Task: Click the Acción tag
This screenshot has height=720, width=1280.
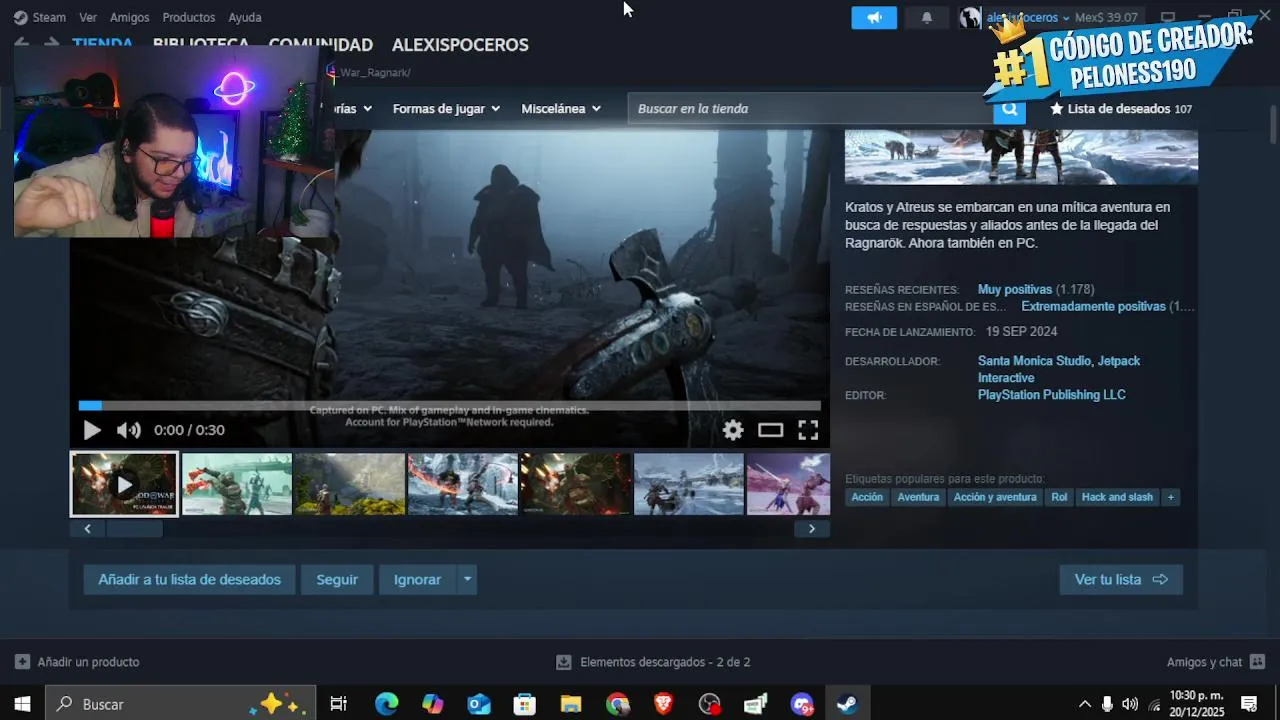Action: [x=867, y=497]
